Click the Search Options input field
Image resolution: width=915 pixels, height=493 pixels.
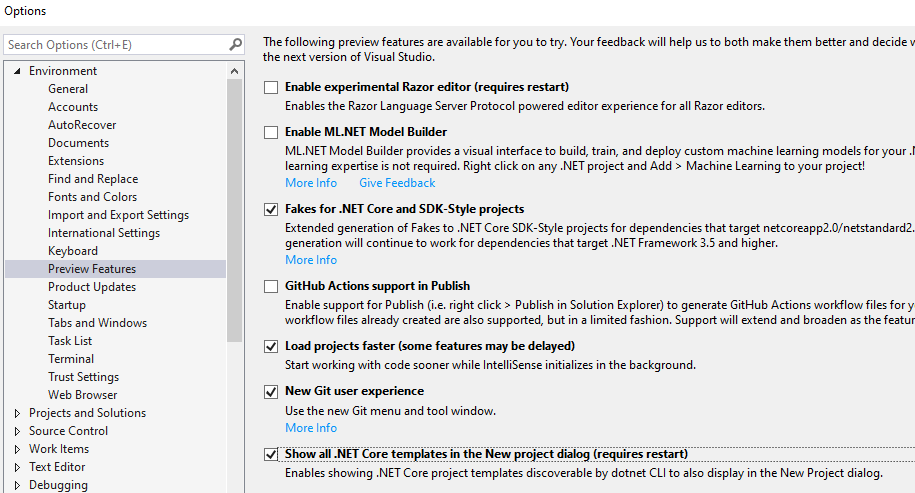[115, 45]
